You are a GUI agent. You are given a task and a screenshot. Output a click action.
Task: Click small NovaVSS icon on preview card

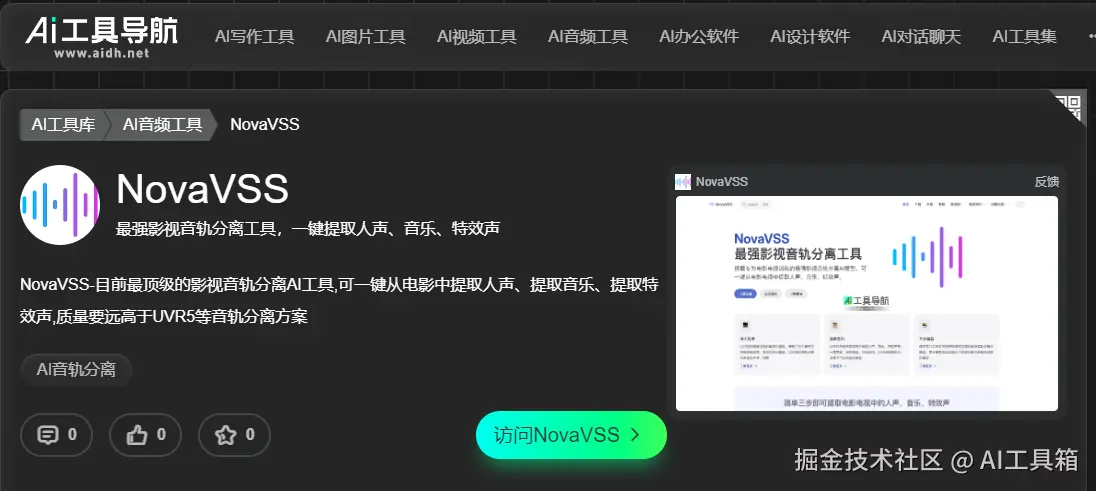point(683,182)
